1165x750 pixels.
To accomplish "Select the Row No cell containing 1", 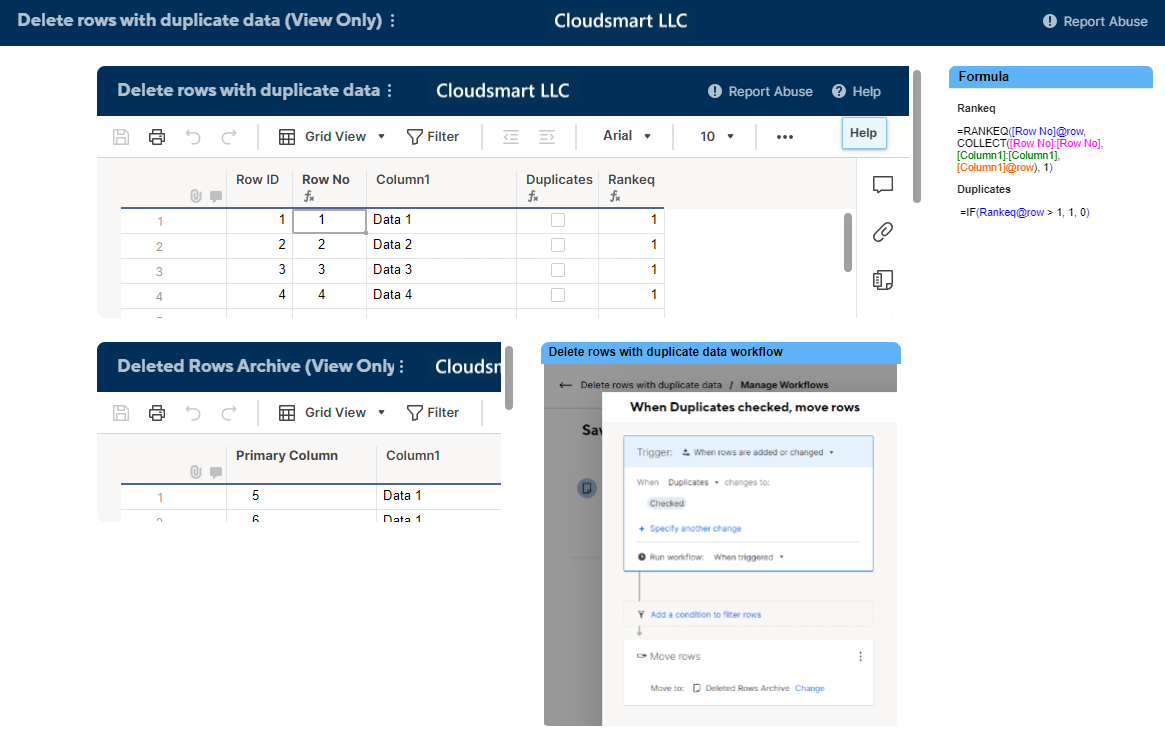I will tap(329, 221).
